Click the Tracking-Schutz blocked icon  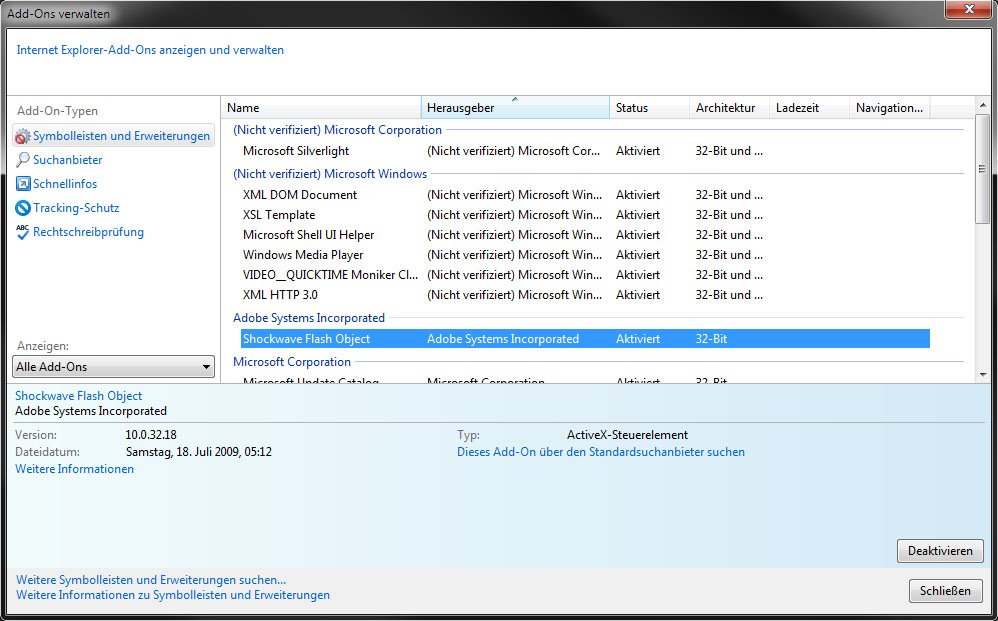(23, 208)
